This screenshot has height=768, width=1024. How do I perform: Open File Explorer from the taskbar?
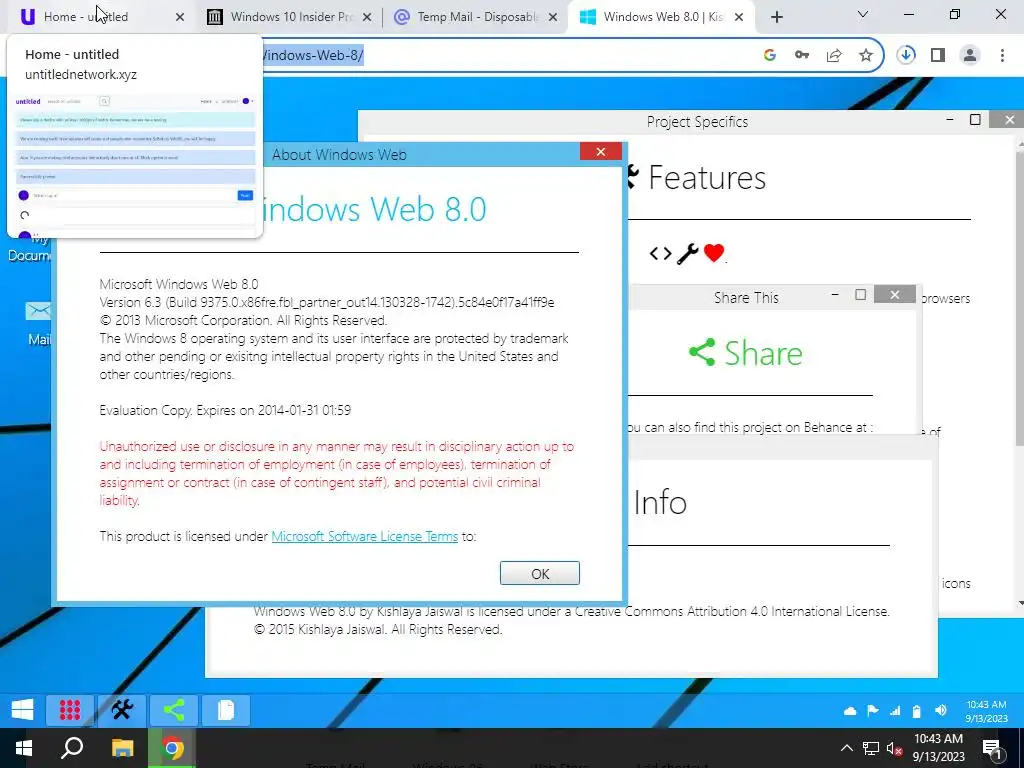click(x=122, y=748)
